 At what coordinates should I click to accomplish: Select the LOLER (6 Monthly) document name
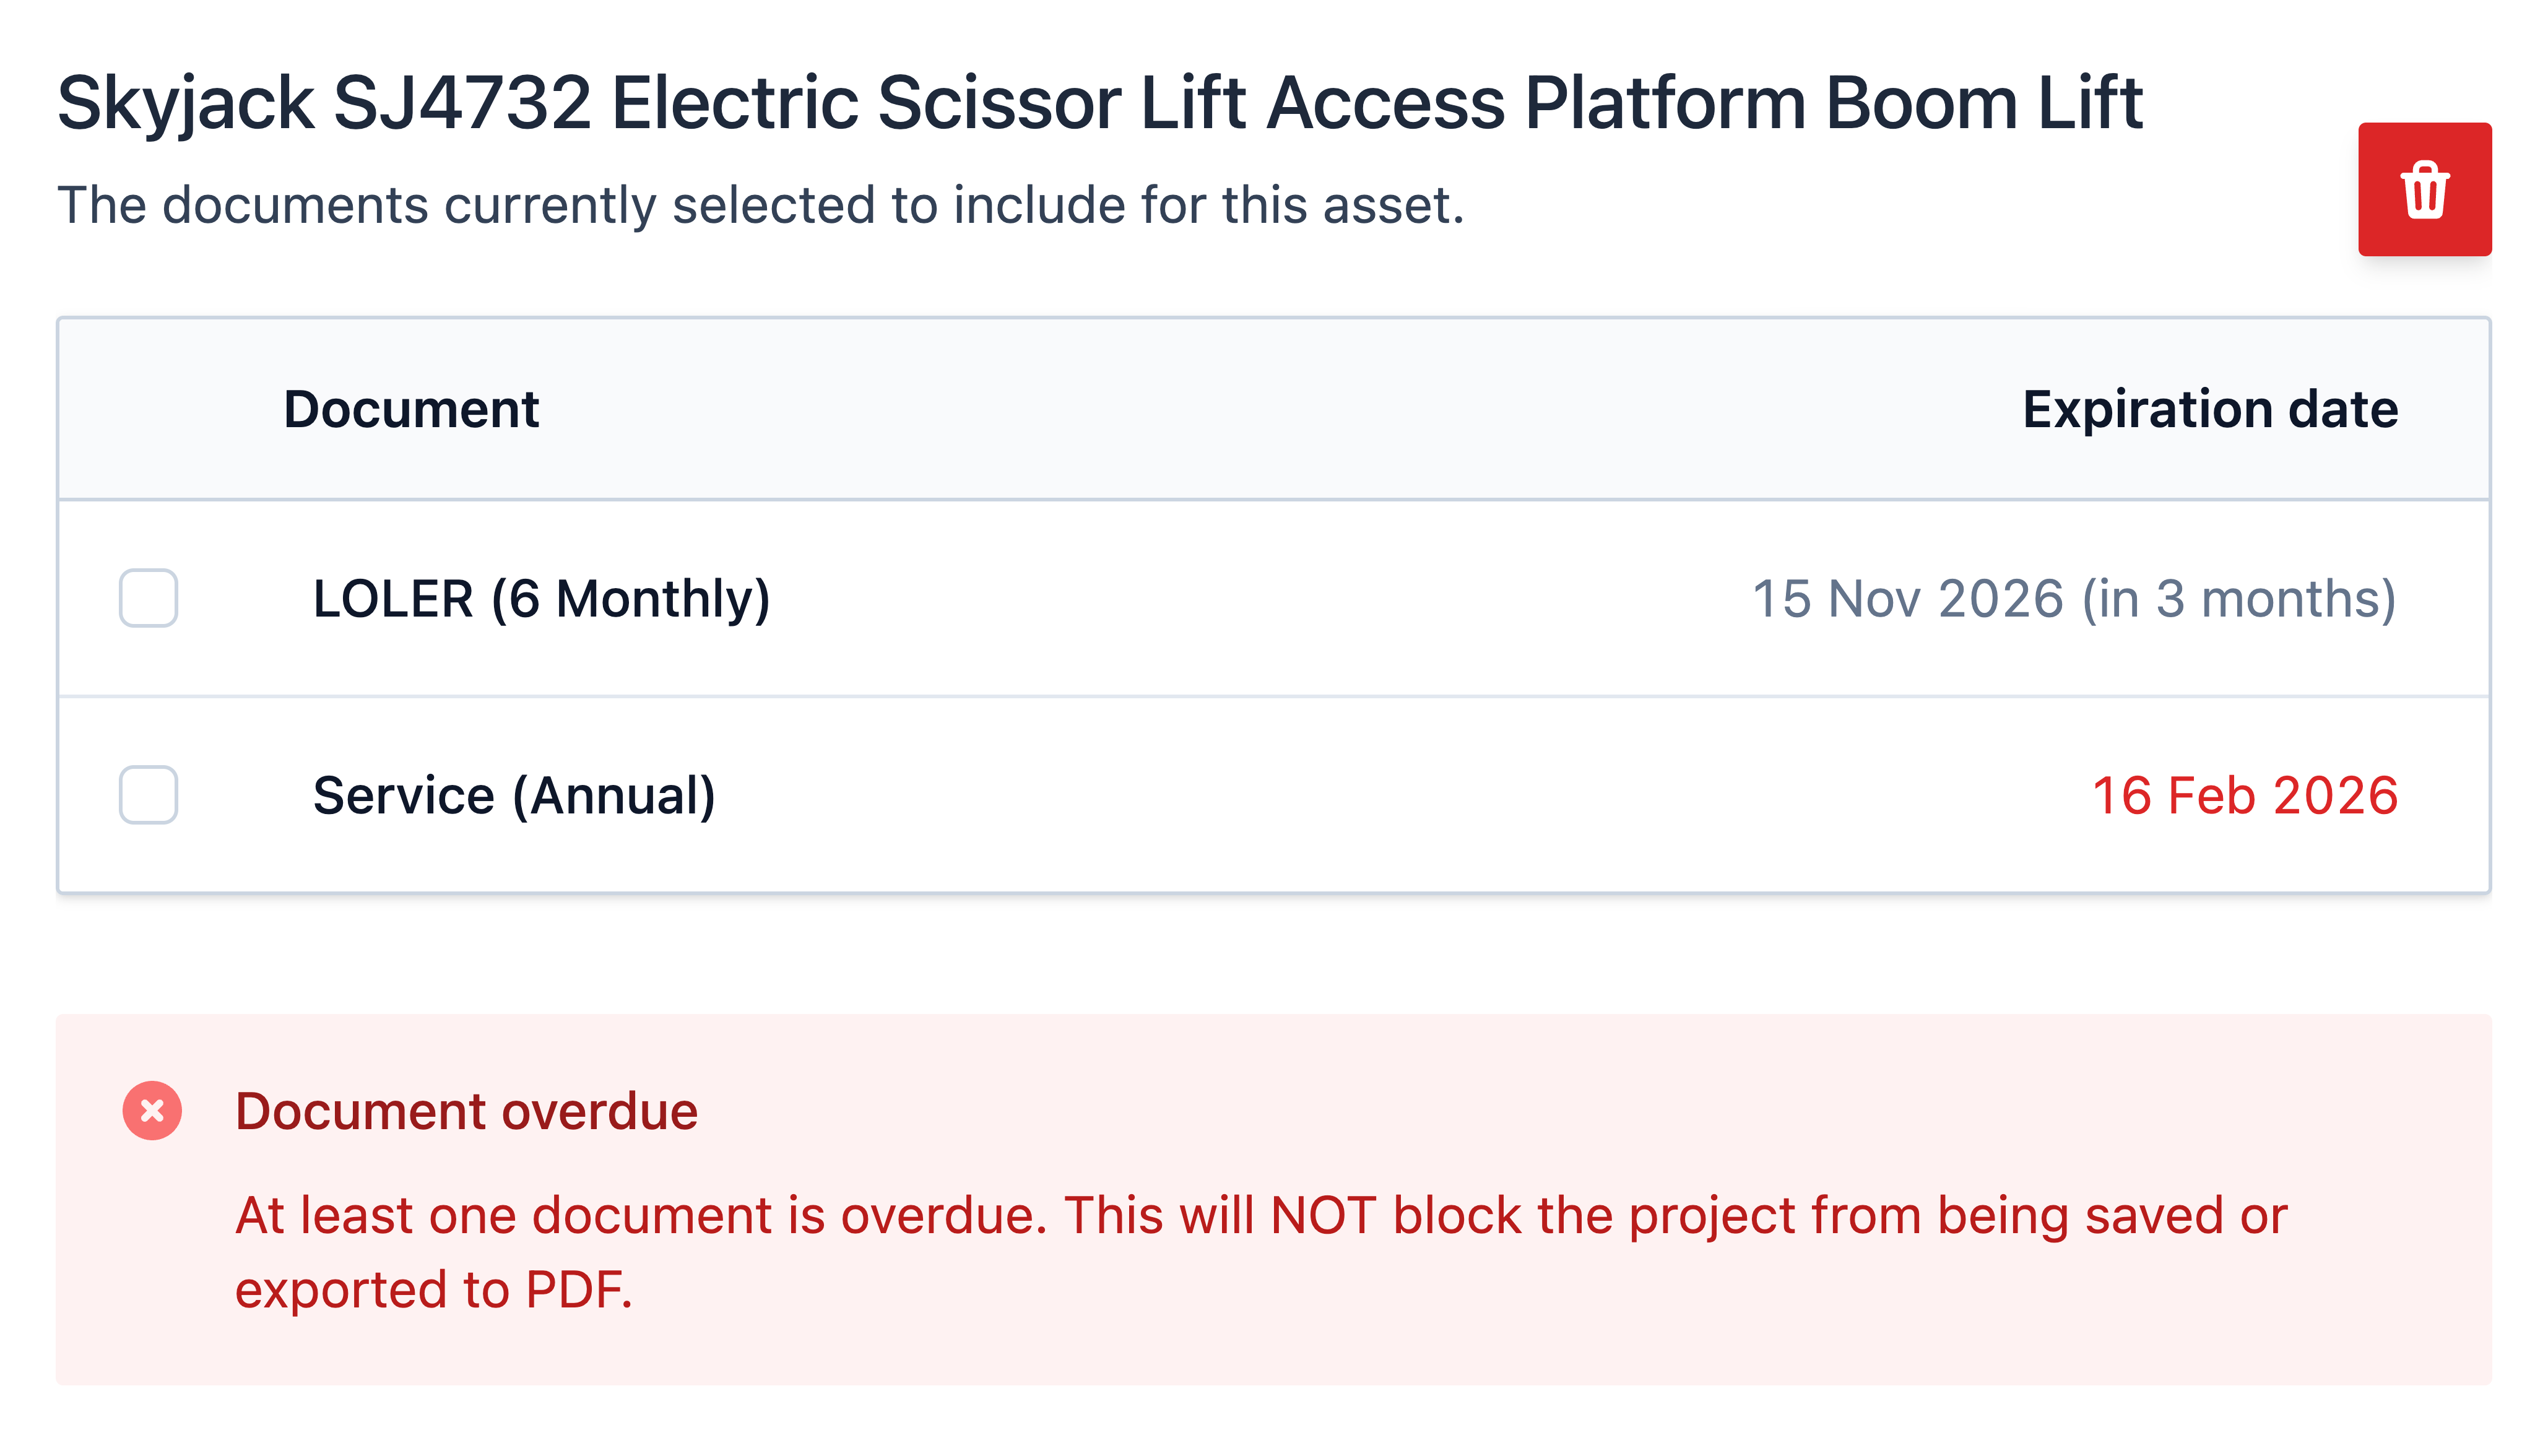click(541, 599)
